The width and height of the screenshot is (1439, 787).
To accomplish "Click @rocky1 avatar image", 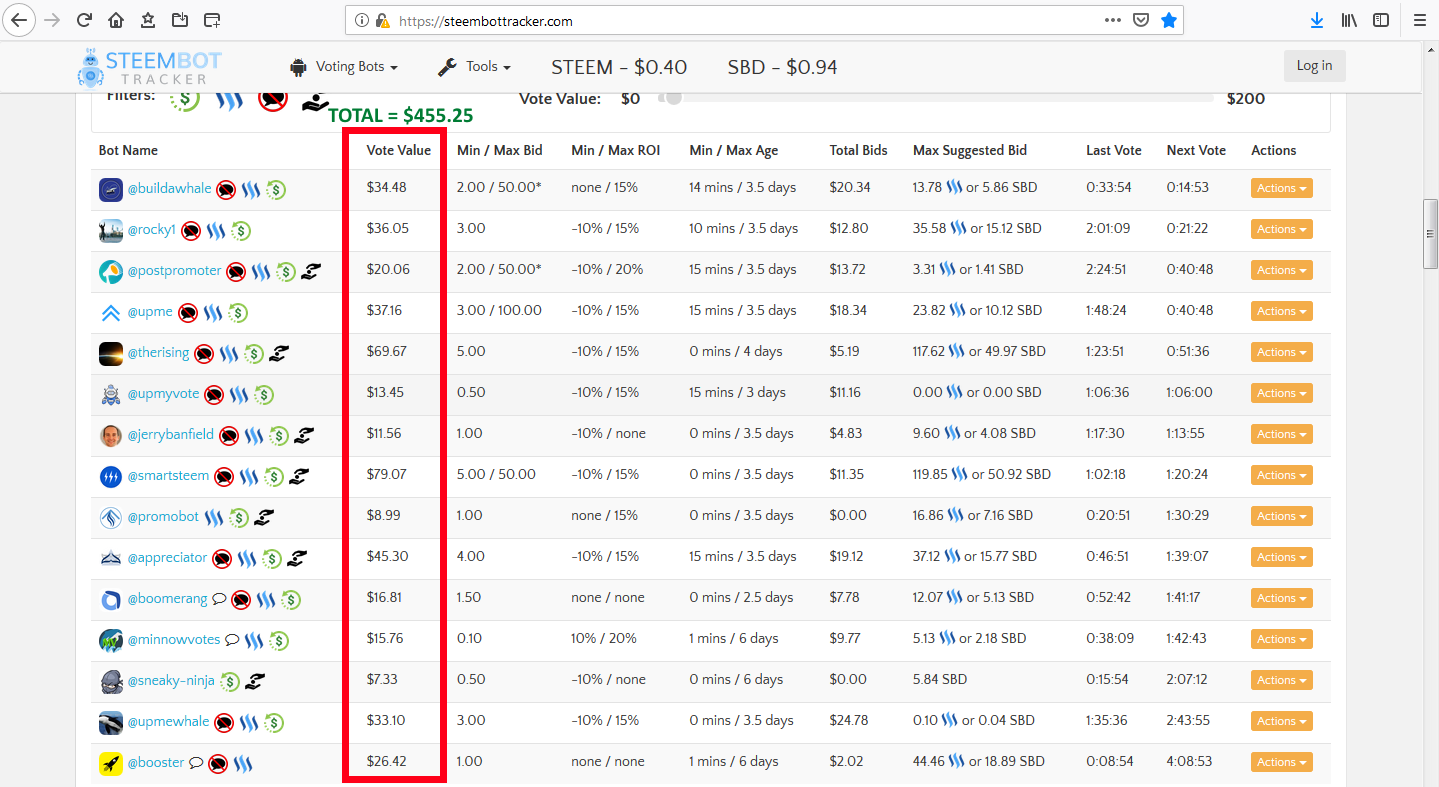I will click(x=111, y=230).
